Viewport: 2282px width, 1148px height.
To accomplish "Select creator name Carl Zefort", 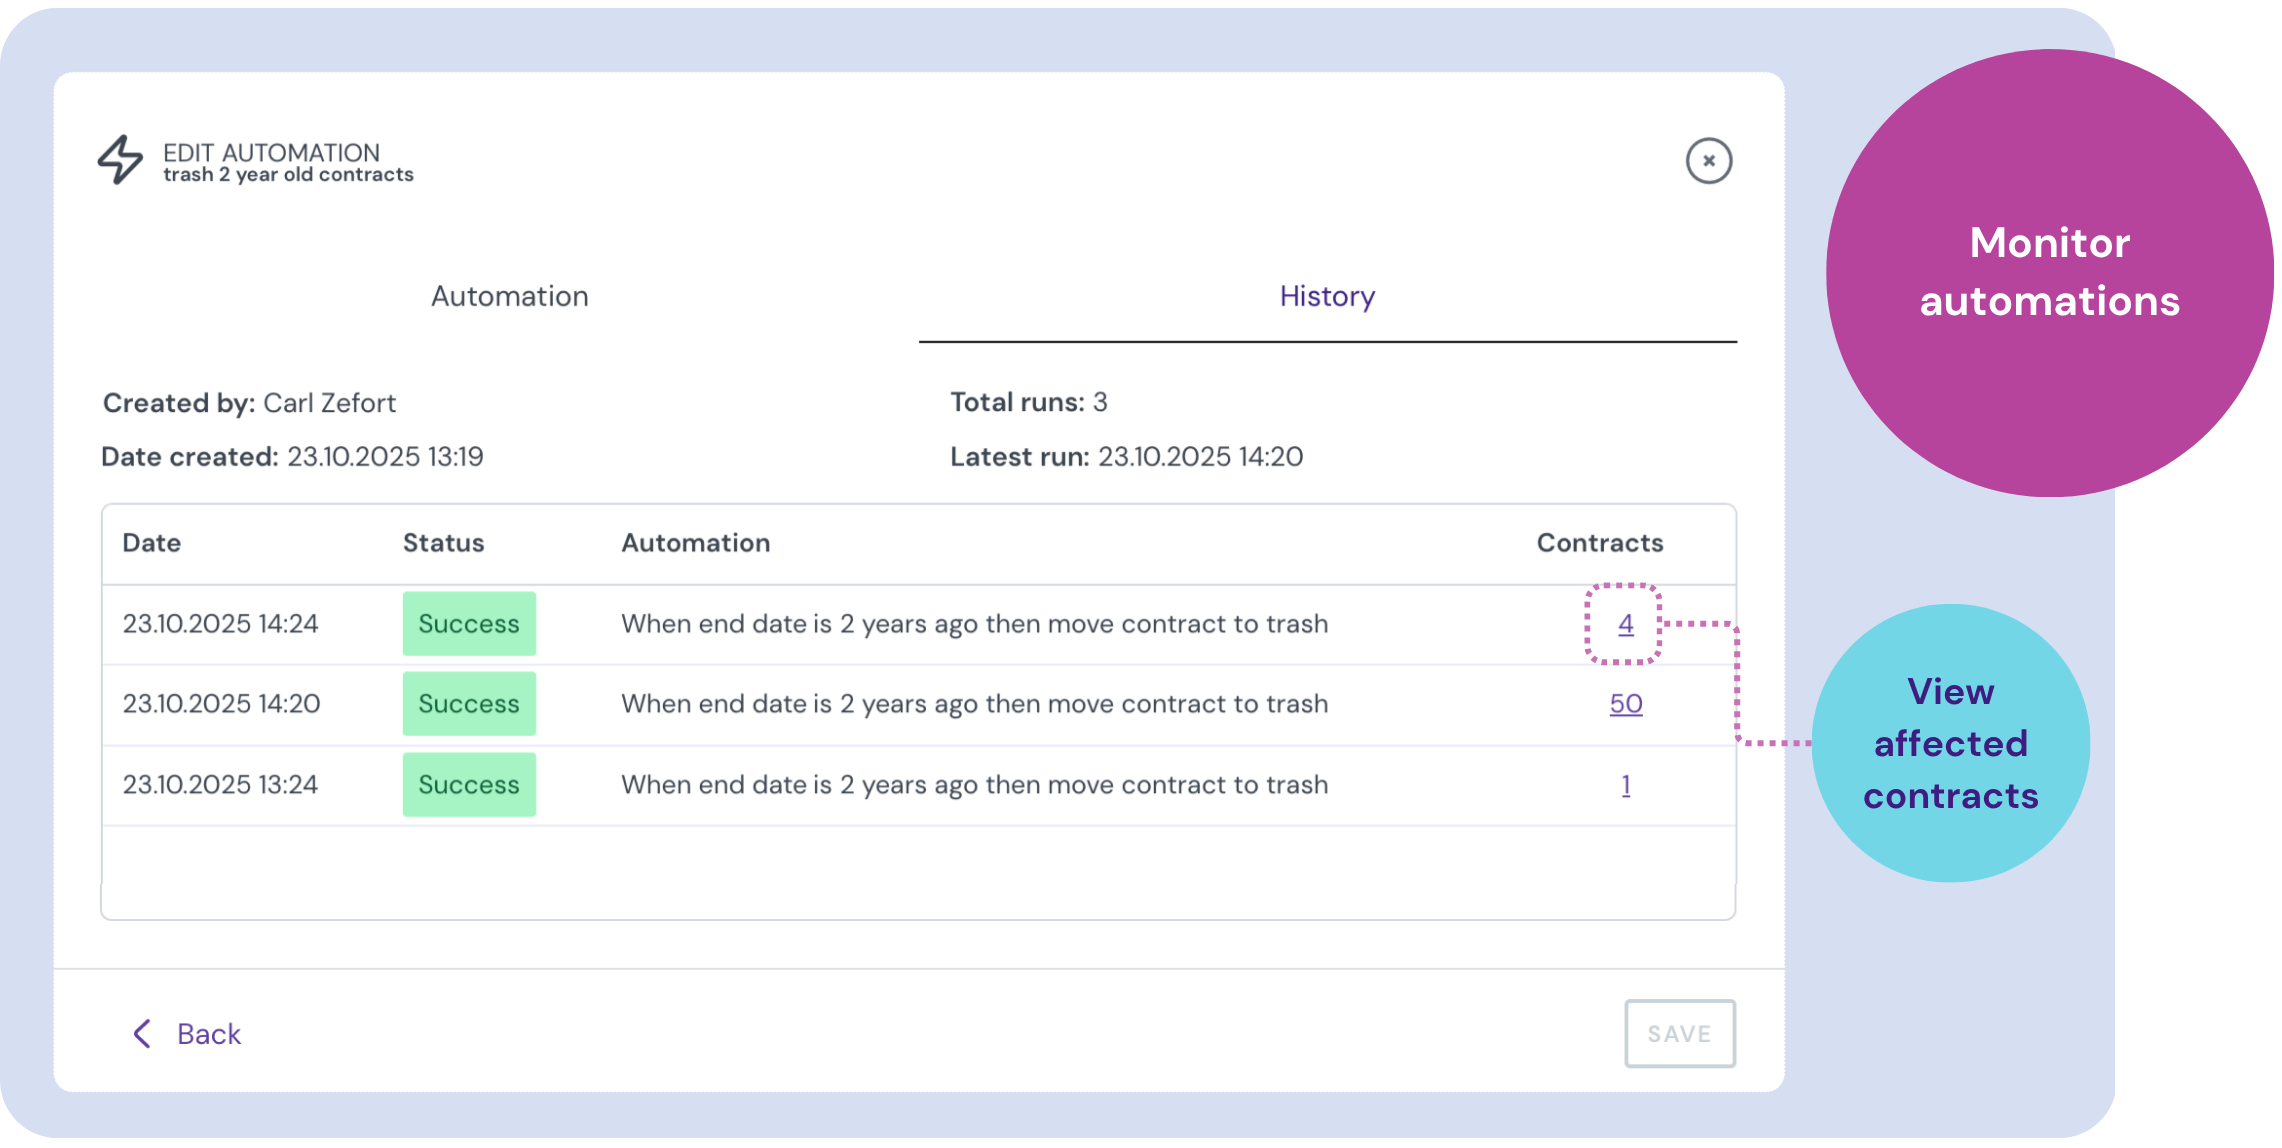I will coord(328,402).
